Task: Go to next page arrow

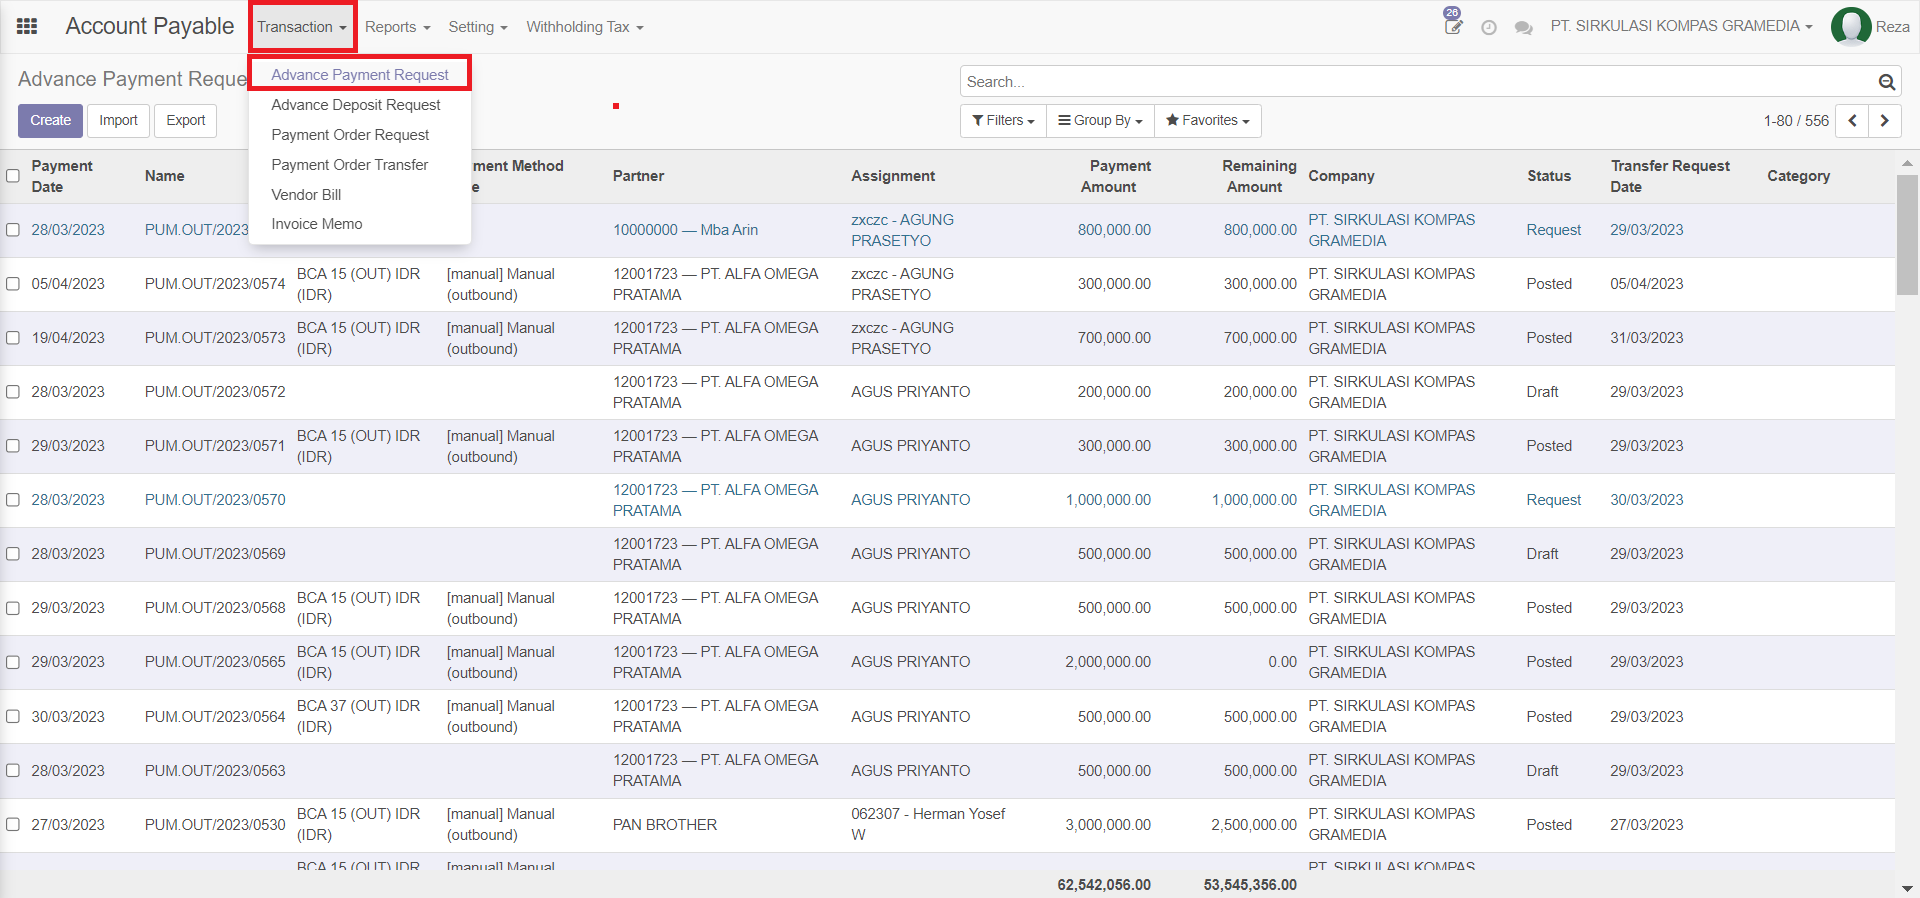Action: [1885, 121]
